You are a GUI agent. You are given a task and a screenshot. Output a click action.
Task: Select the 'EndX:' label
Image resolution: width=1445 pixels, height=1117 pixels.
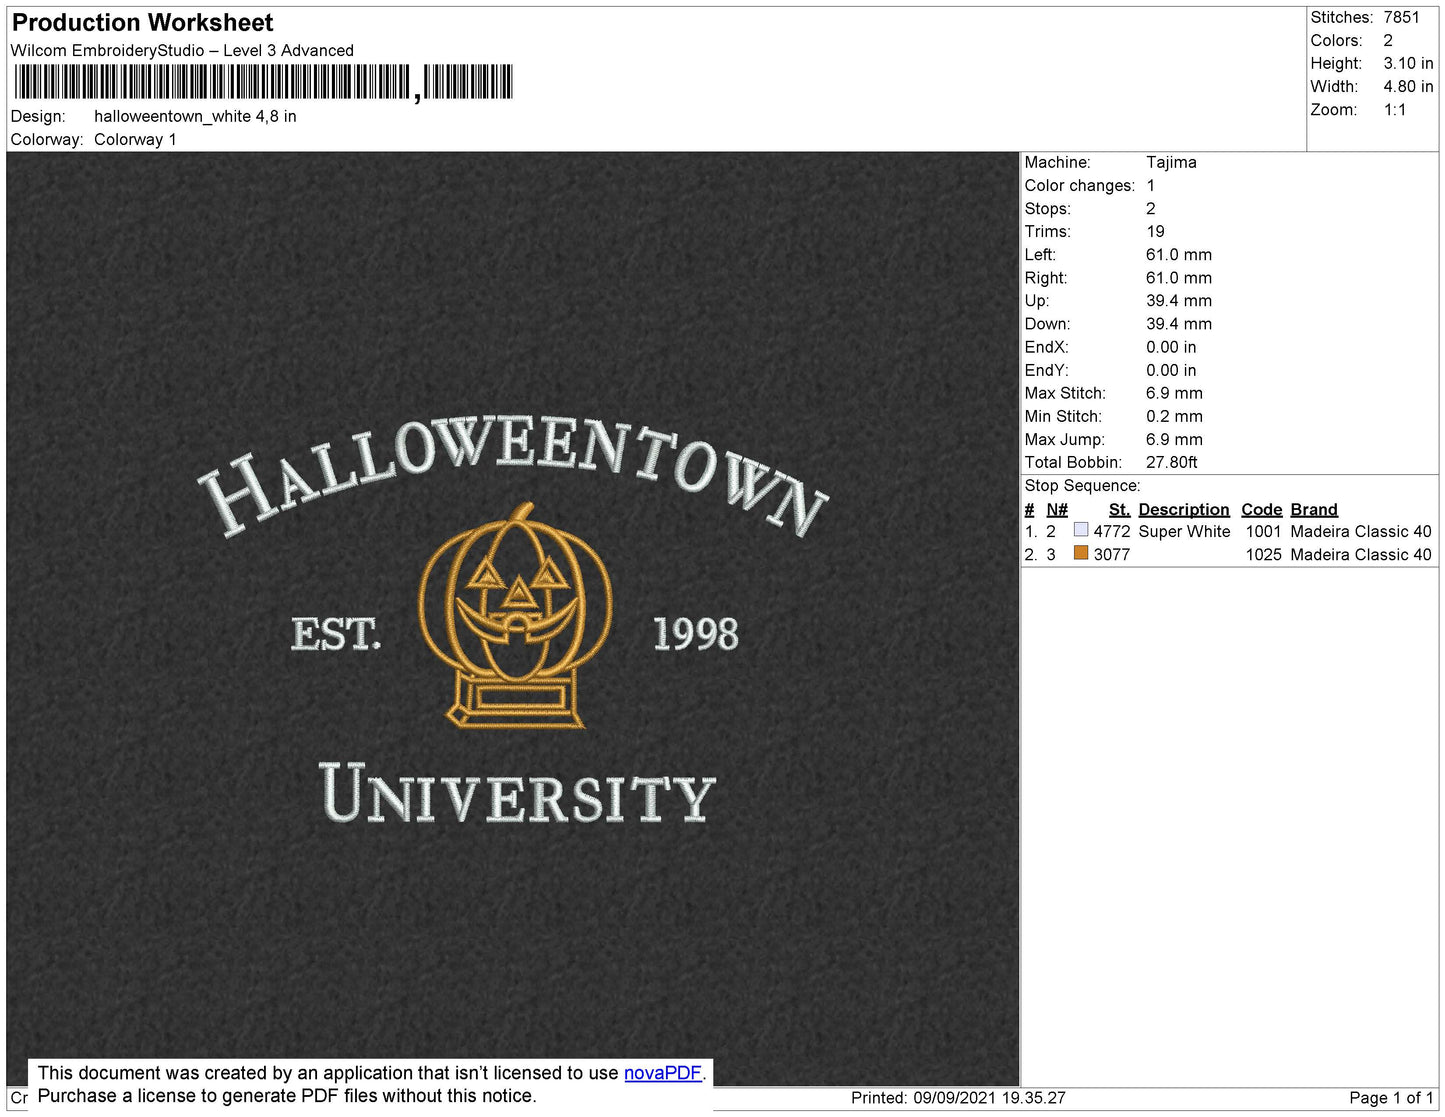click(x=1046, y=347)
